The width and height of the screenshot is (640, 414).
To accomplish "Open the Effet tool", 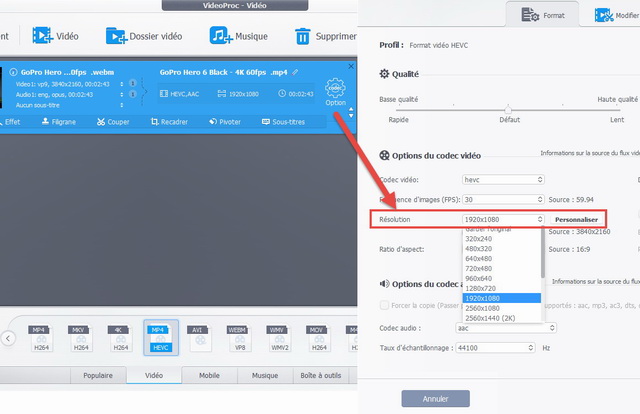I will pyautogui.click(x=10, y=122).
